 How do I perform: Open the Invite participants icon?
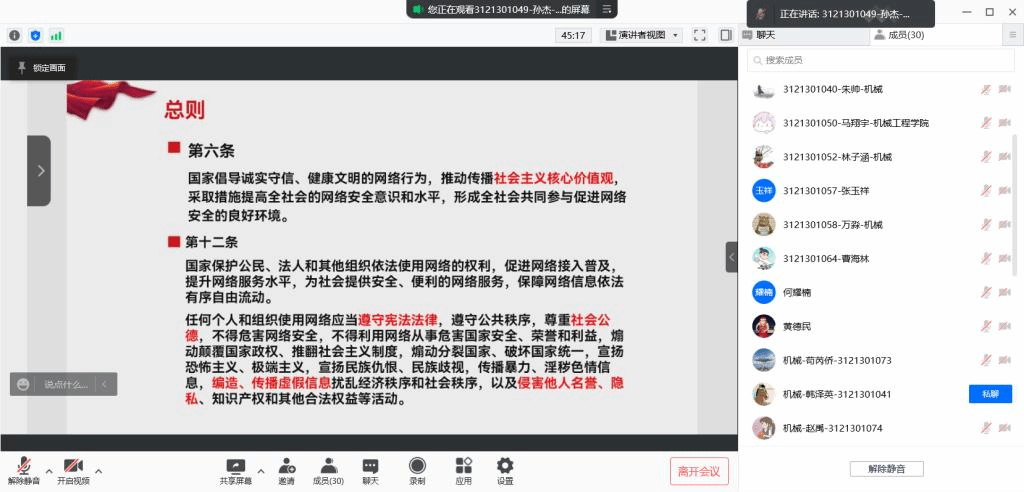pos(287,467)
